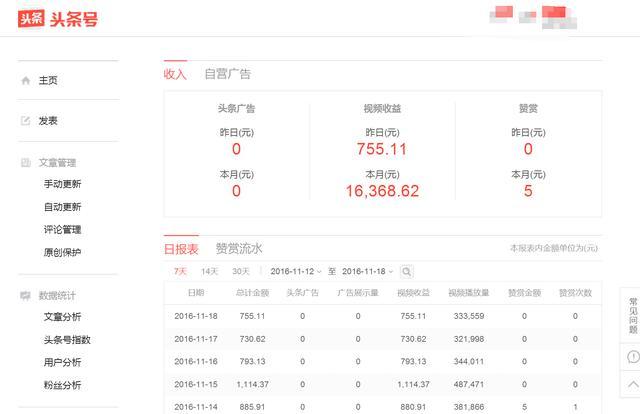The width and height of the screenshot is (640, 414).
Task: Click the 2016-11-18 date cell
Action: tap(196, 316)
